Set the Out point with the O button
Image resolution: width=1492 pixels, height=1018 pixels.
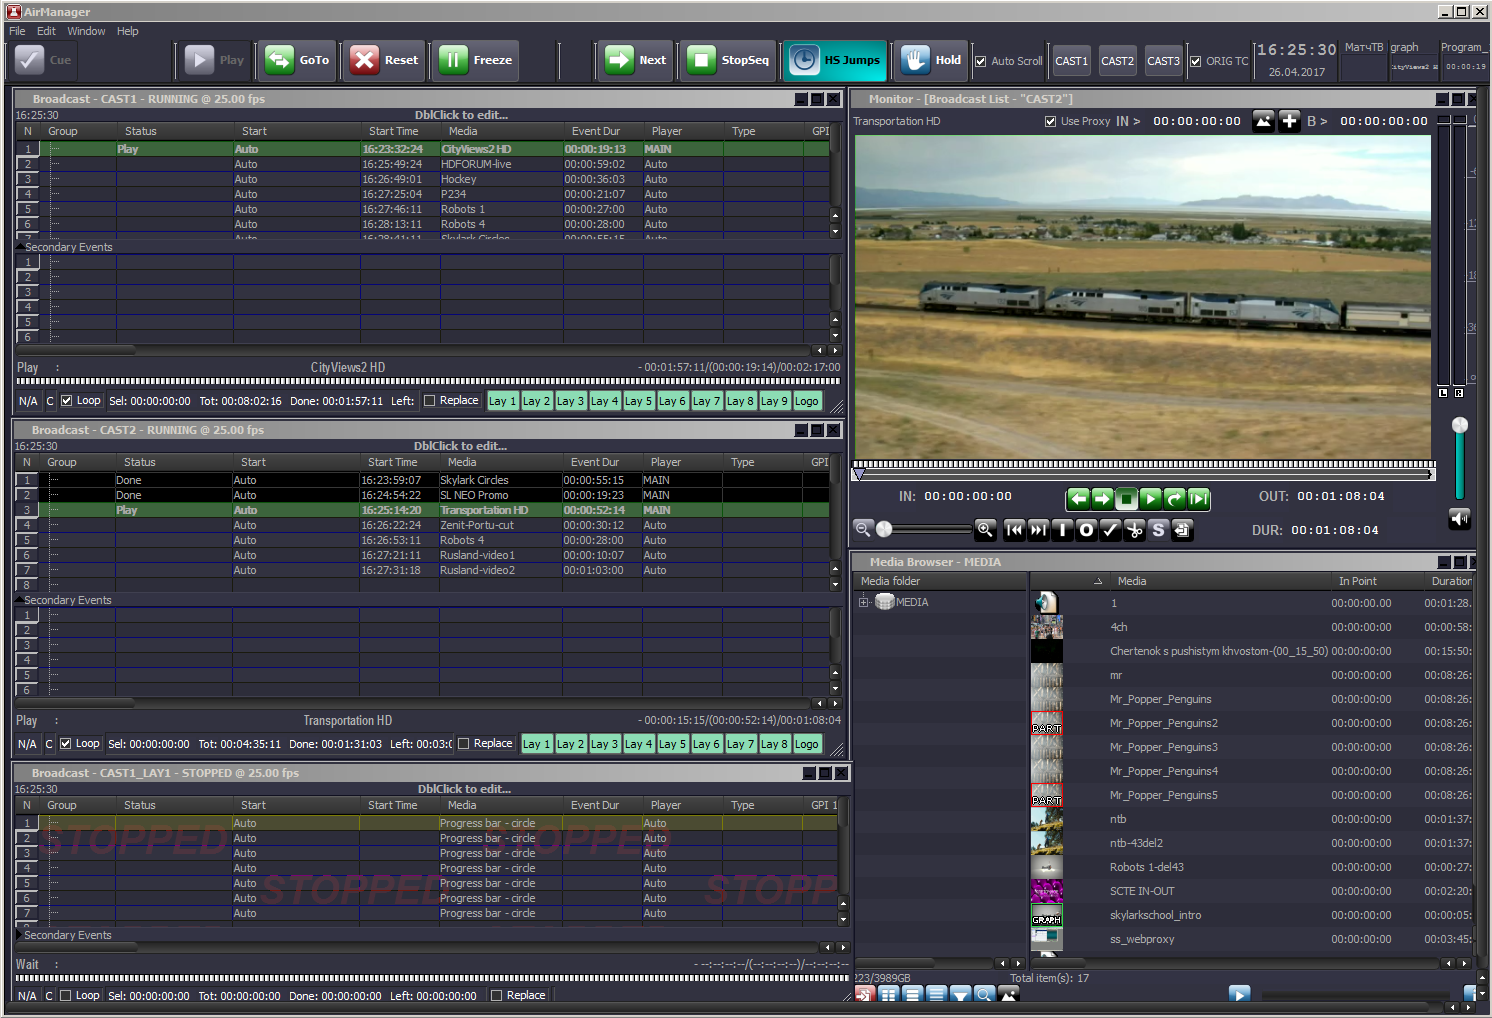click(1087, 530)
